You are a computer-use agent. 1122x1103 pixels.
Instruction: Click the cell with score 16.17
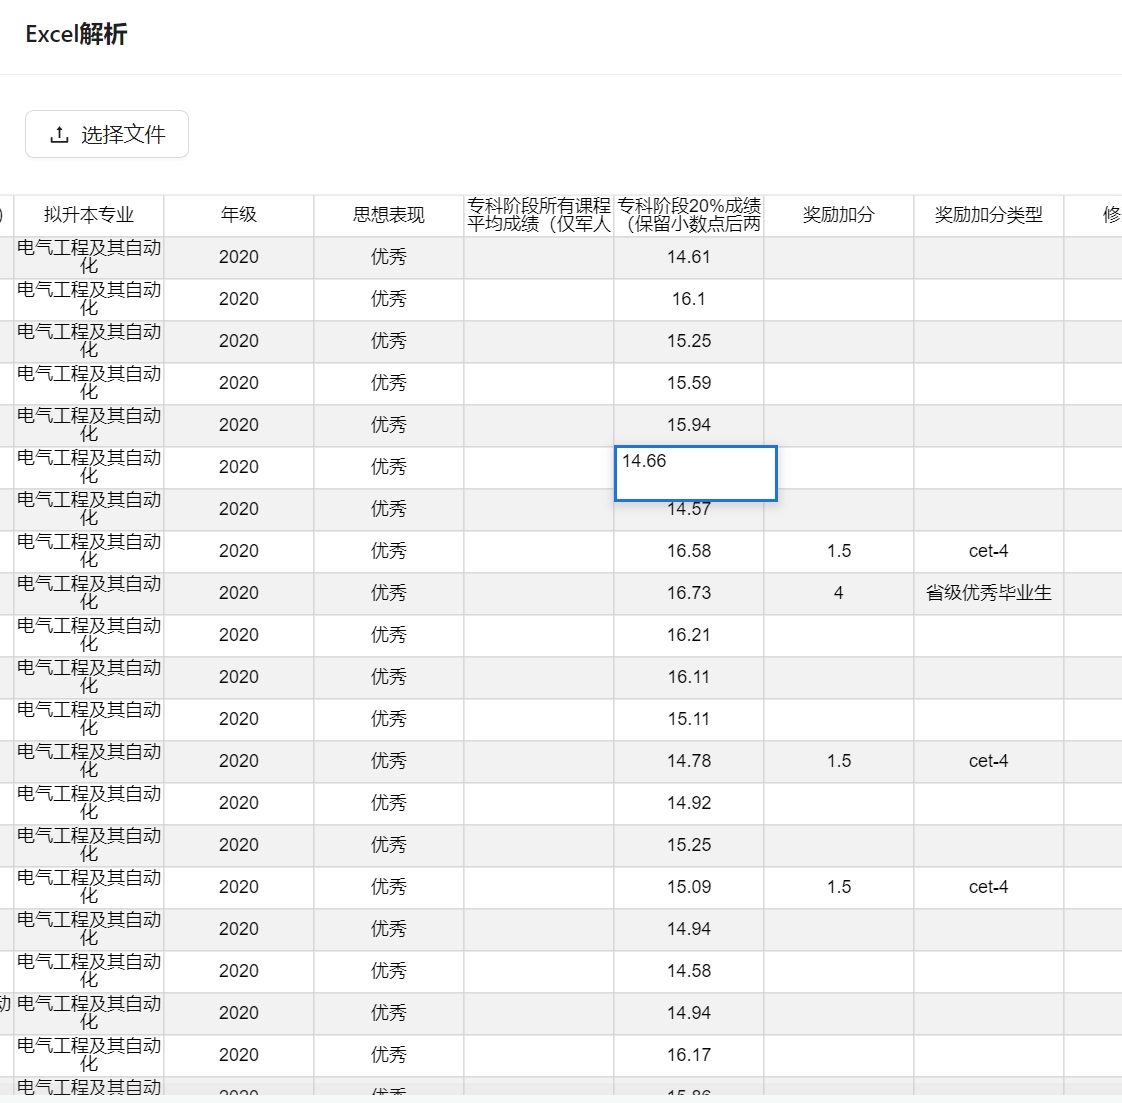pyautogui.click(x=689, y=1055)
